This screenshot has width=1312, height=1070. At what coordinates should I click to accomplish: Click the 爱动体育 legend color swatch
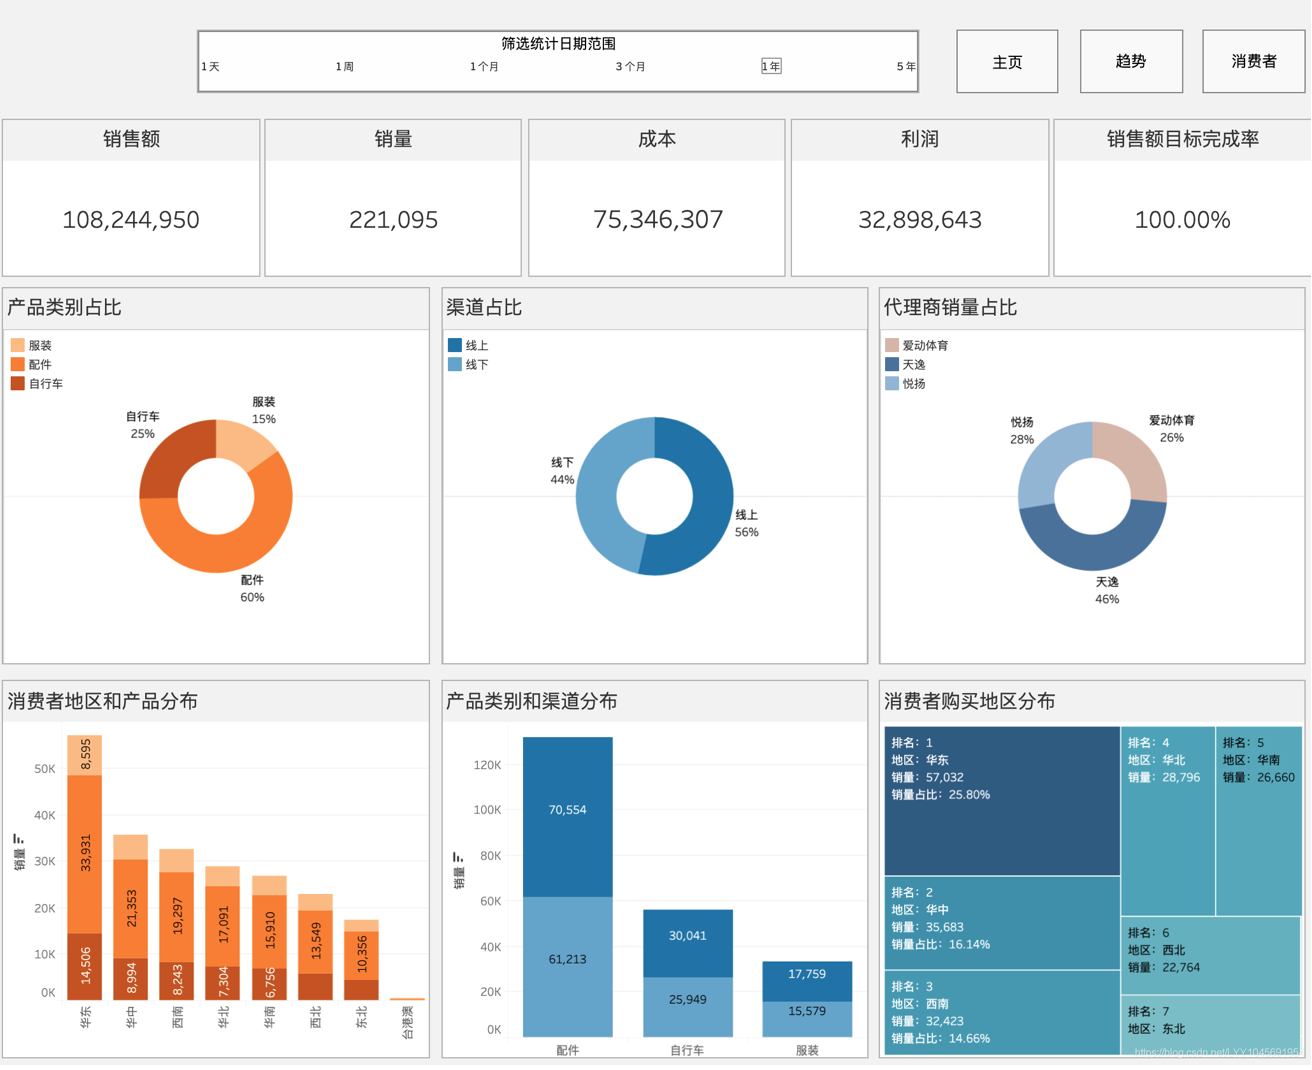892,345
